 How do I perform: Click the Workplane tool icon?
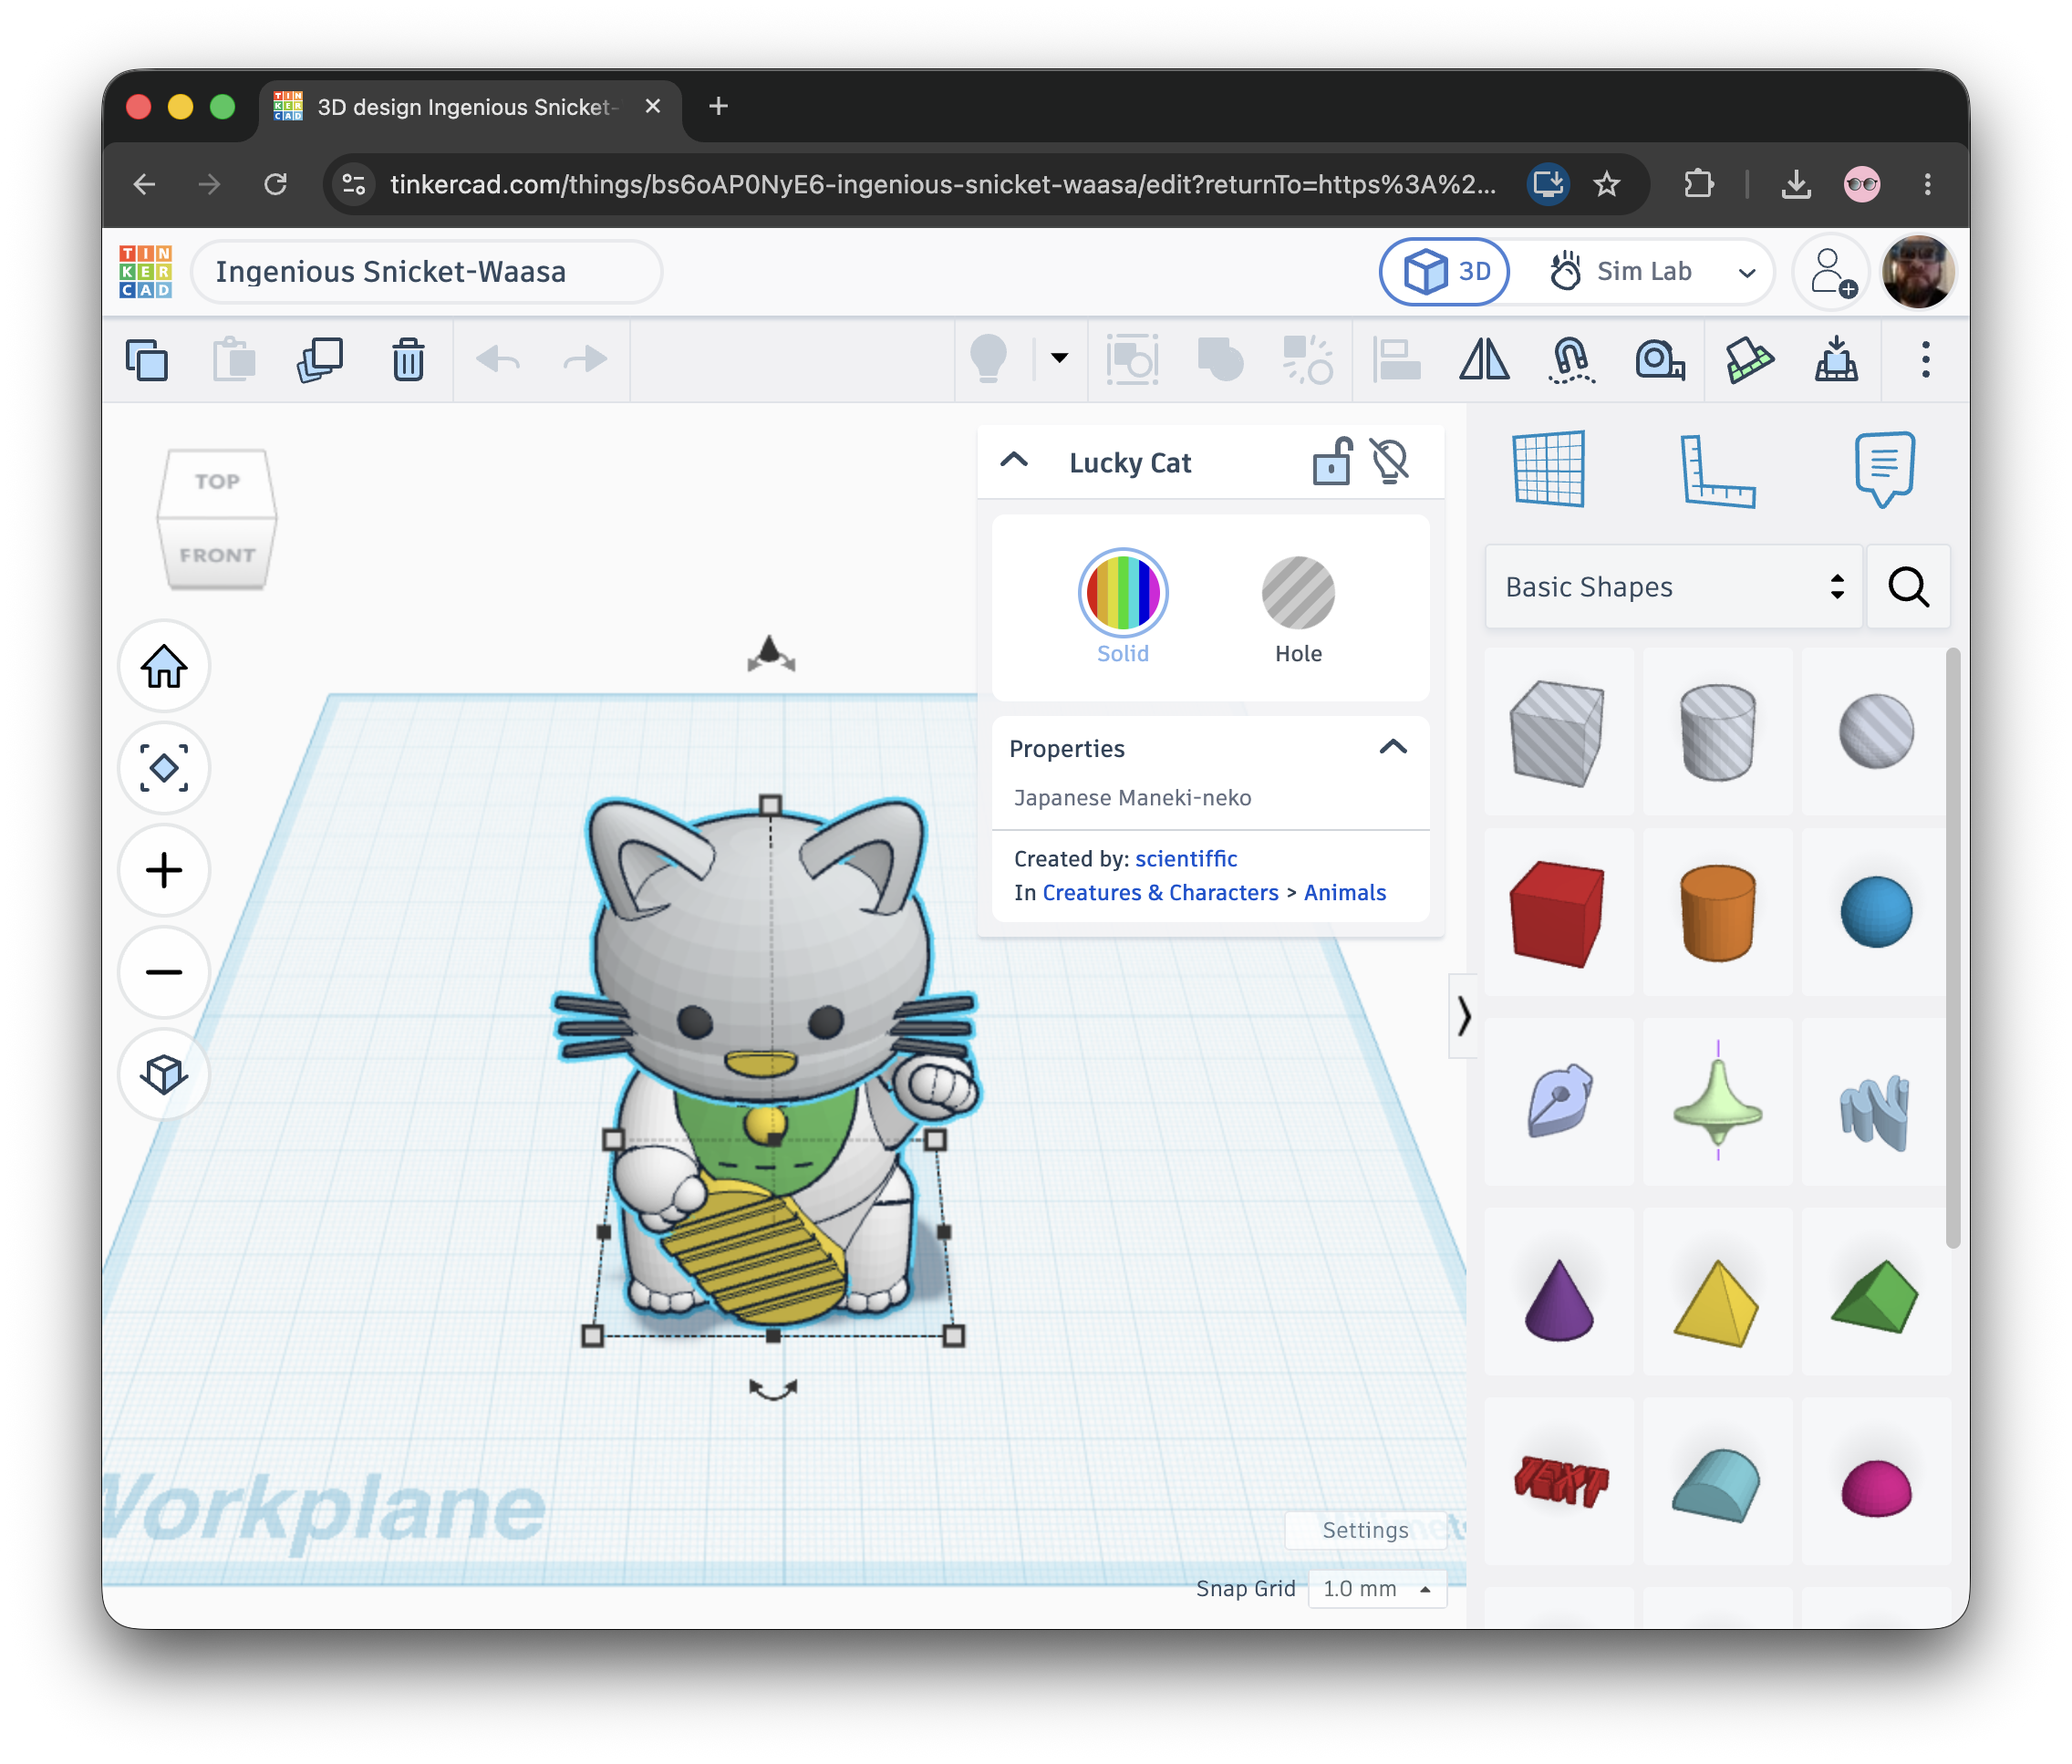(x=1548, y=468)
